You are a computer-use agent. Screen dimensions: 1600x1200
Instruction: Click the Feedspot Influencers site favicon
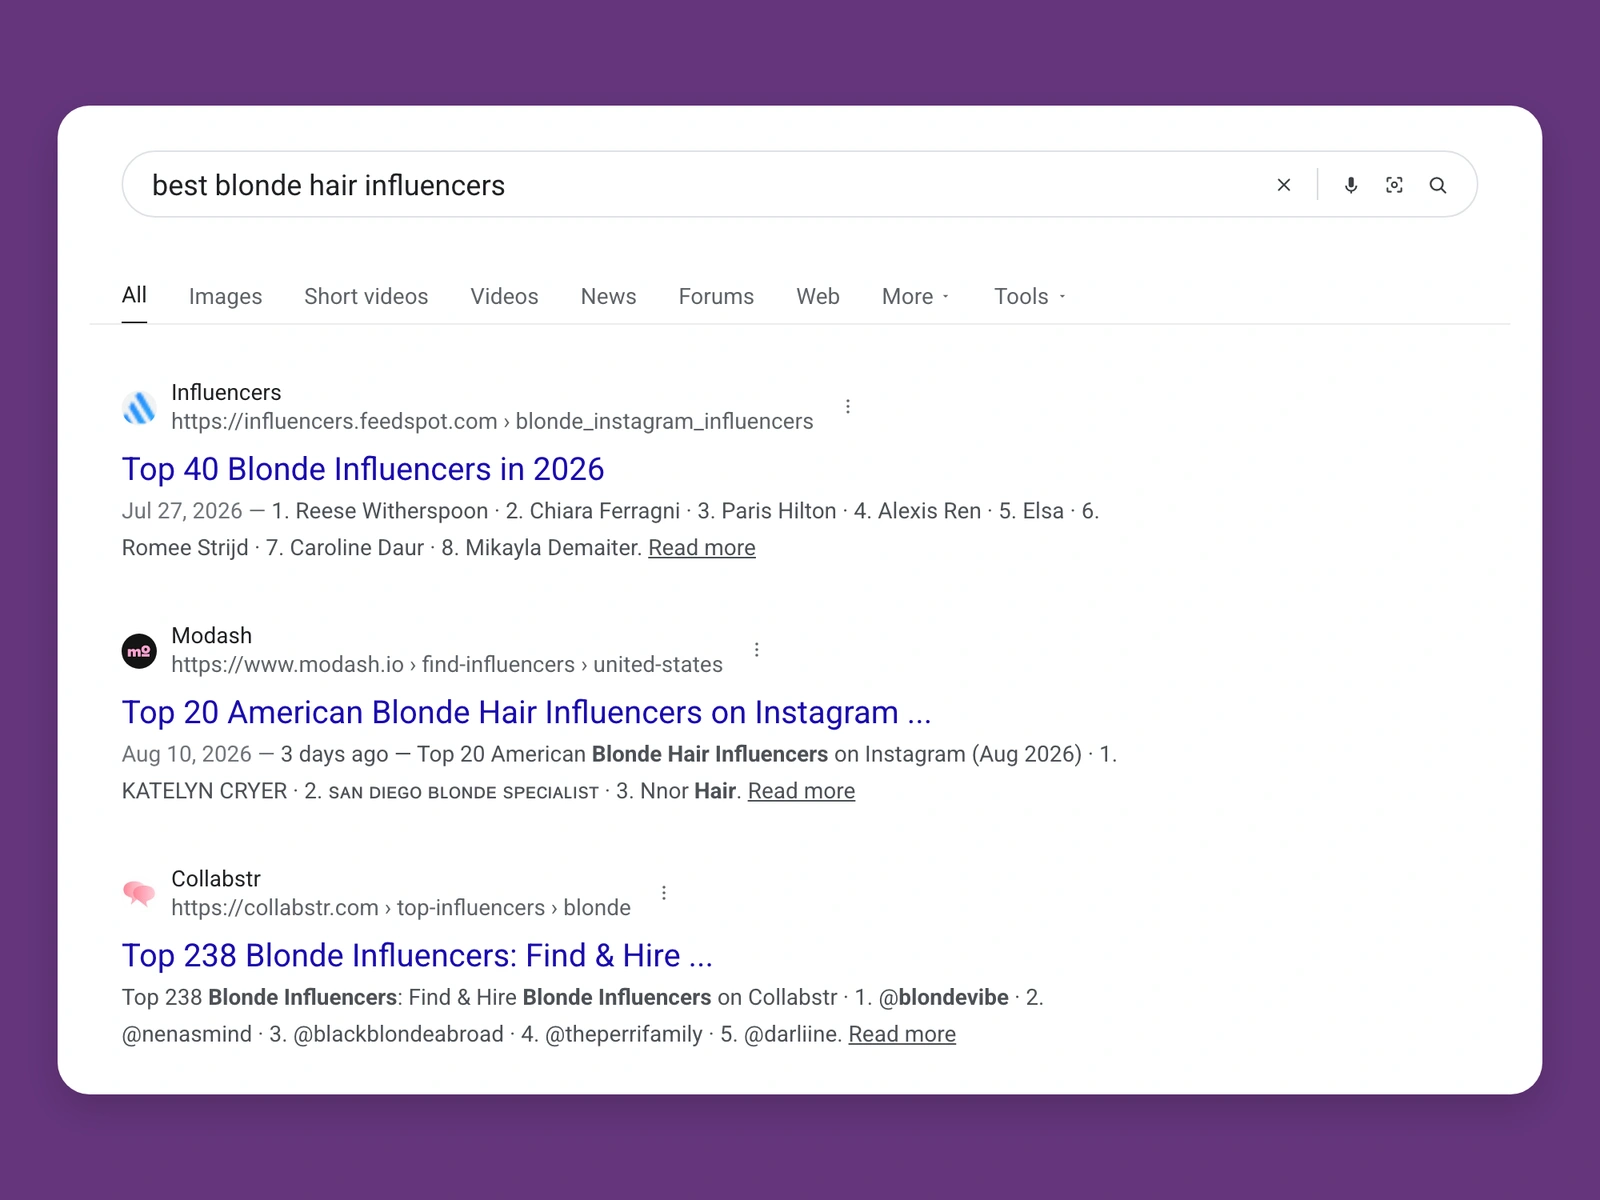[139, 407]
